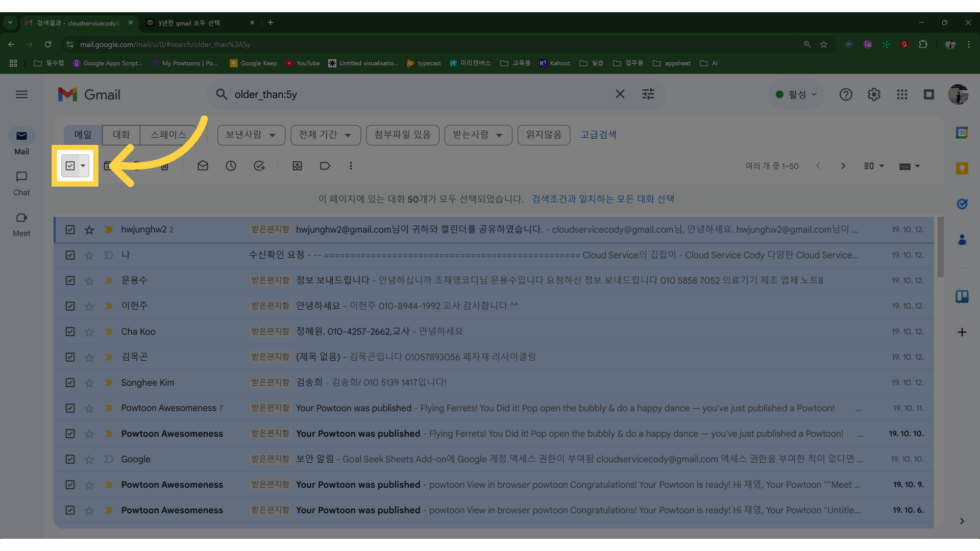Click the 첨부파일 있음 filter chip
The image size is (980, 551).
click(x=402, y=135)
